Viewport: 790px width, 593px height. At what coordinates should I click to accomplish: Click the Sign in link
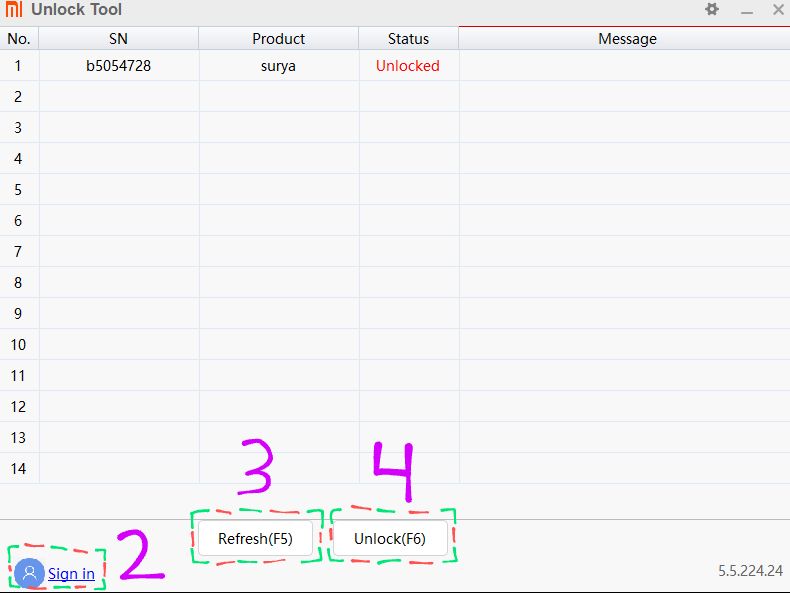point(71,574)
